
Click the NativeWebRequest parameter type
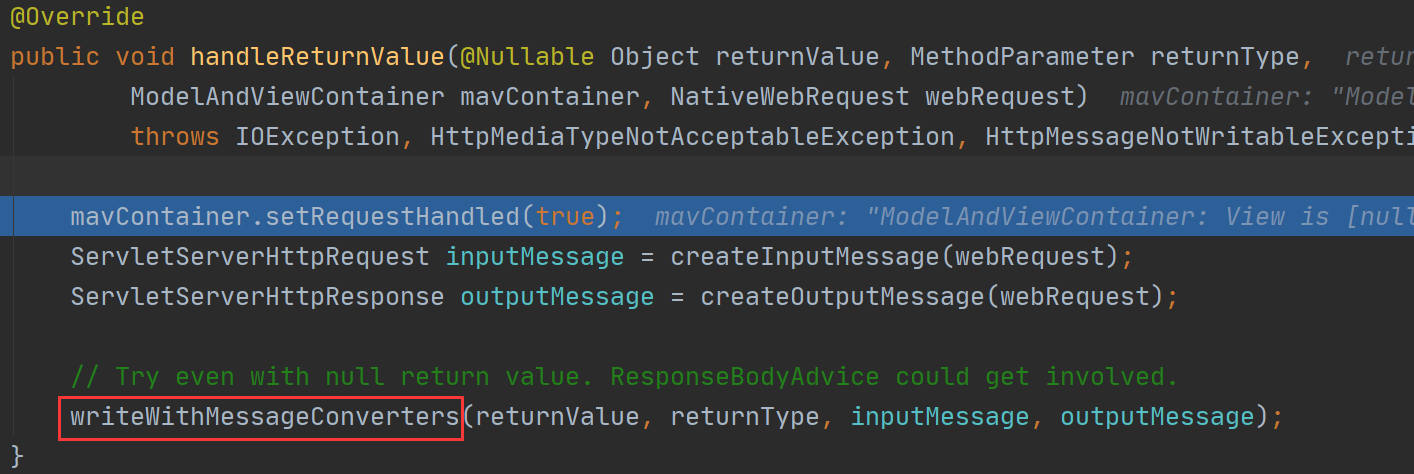click(789, 97)
